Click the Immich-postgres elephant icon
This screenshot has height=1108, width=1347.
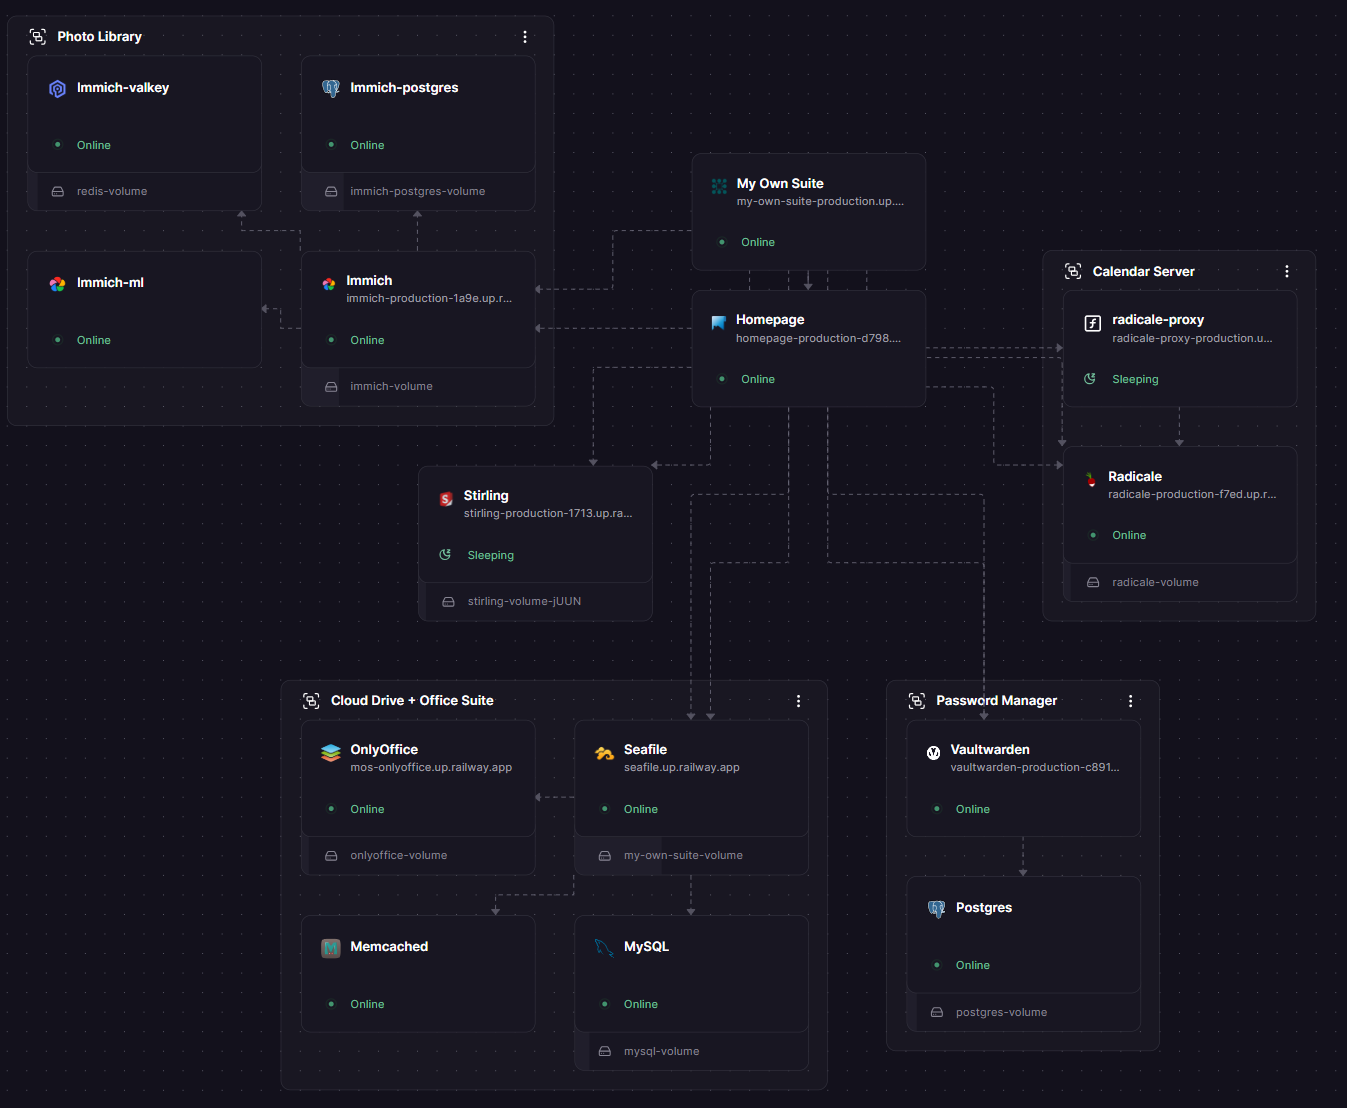pyautogui.click(x=331, y=88)
